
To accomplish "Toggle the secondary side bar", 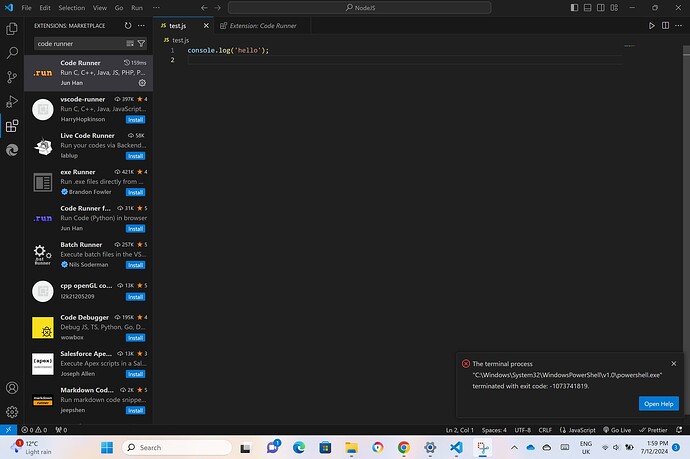I will coord(601,7).
